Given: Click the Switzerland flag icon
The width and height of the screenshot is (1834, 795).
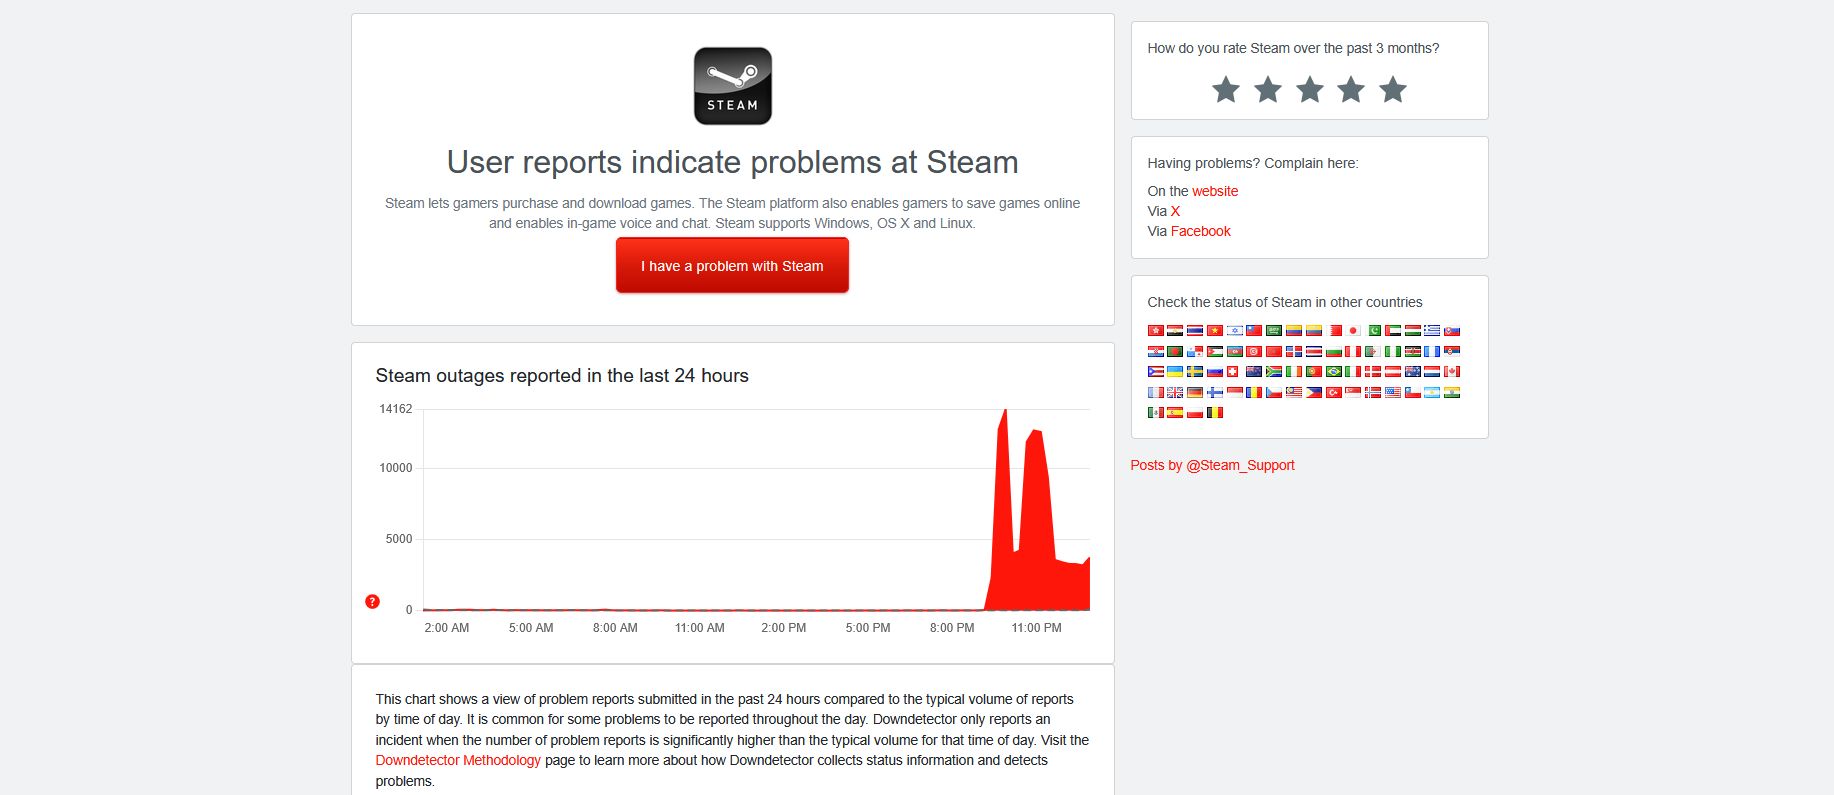Looking at the screenshot, I should tap(1233, 371).
